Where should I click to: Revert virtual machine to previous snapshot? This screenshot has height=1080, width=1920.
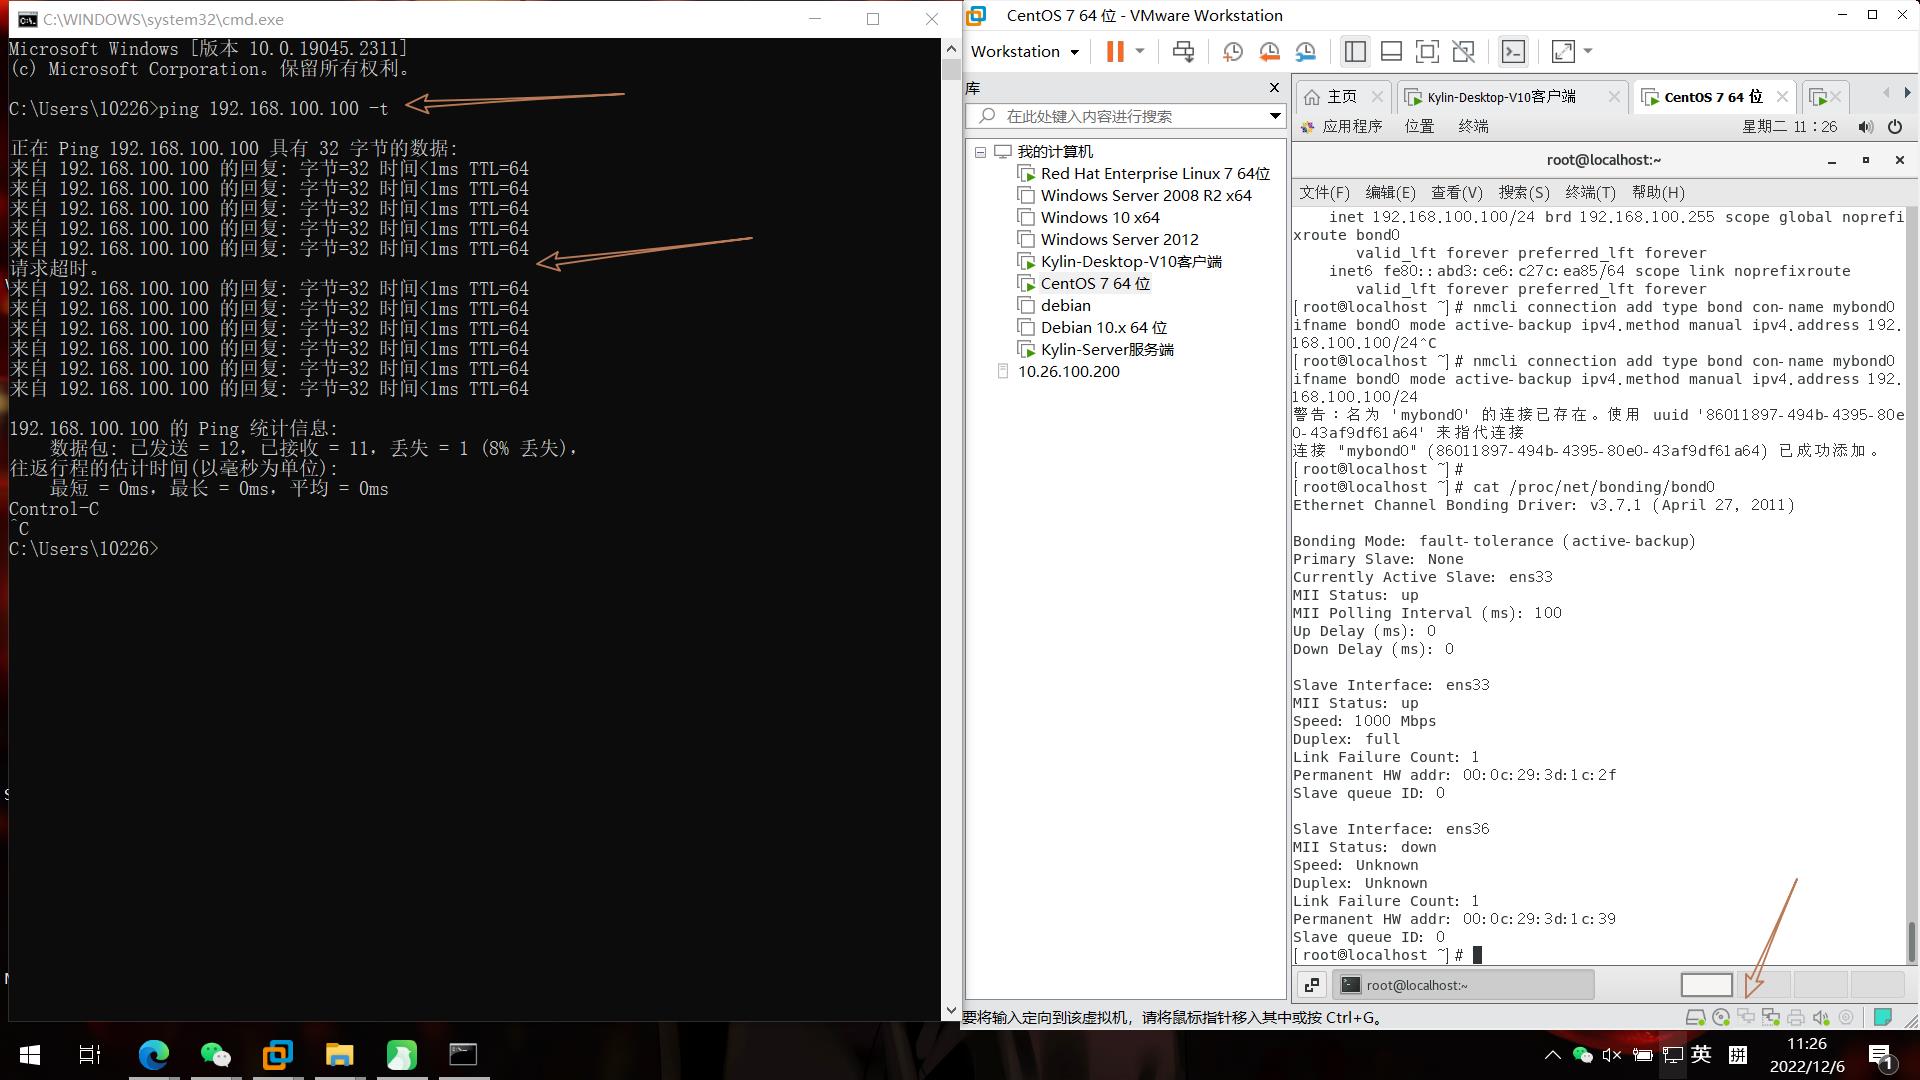click(x=1269, y=52)
